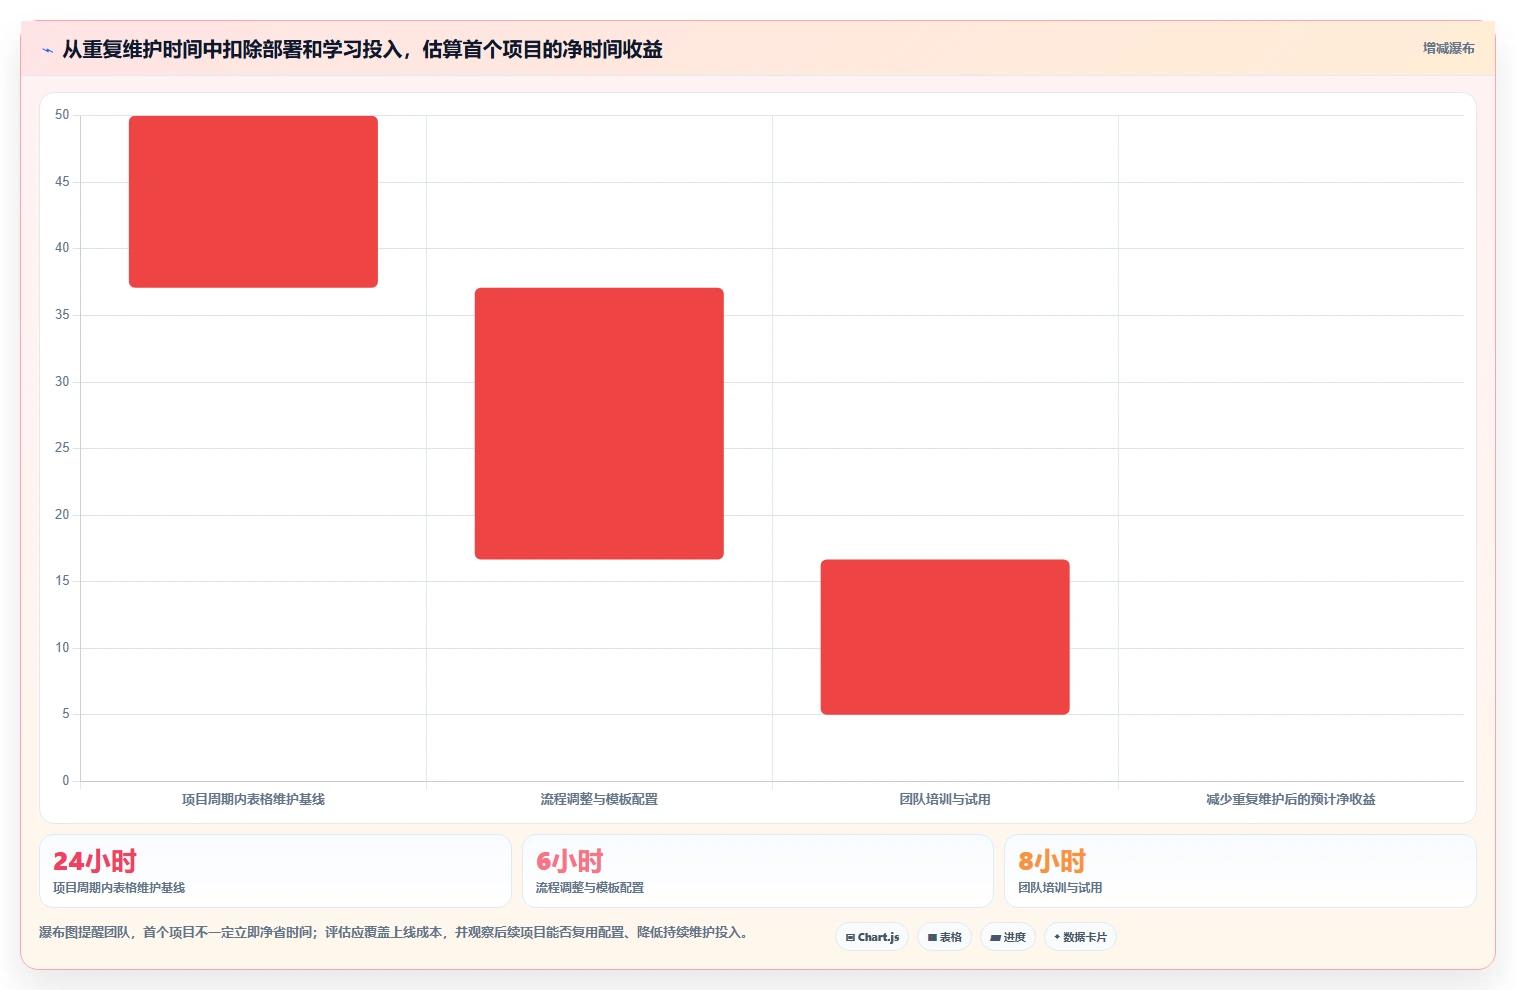Click the y-axis value 0

point(66,781)
